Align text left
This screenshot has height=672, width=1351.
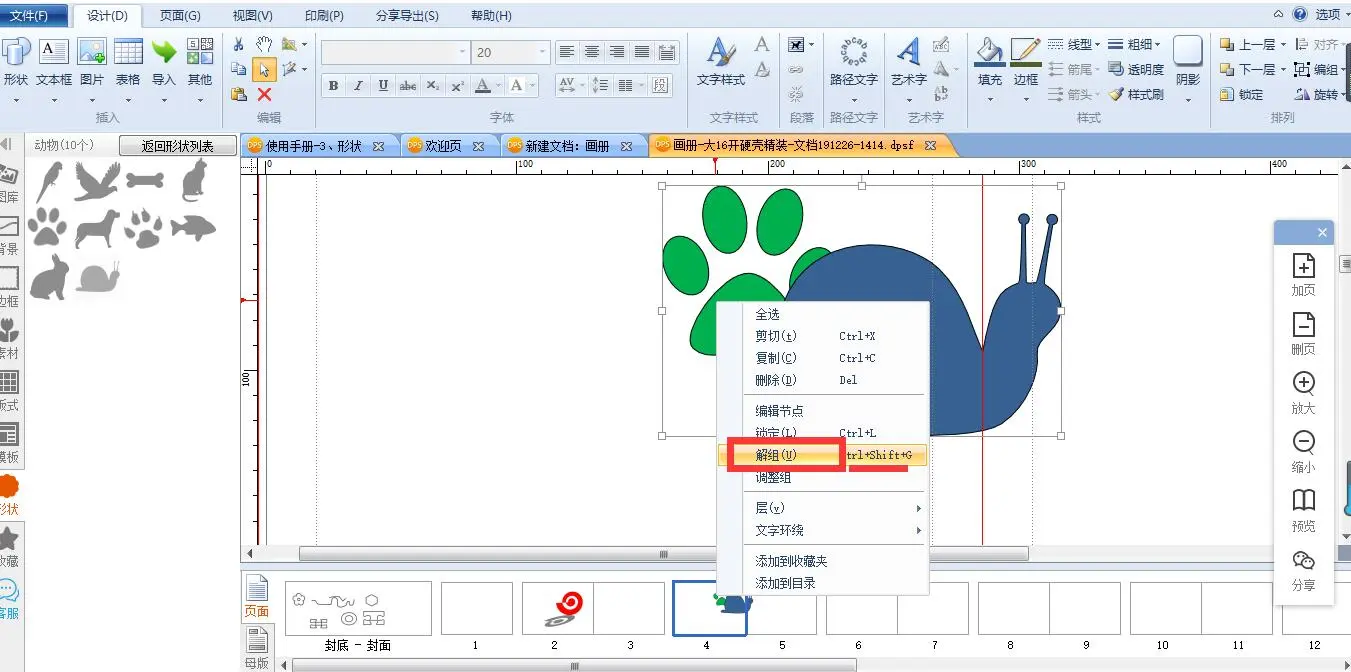(x=567, y=52)
